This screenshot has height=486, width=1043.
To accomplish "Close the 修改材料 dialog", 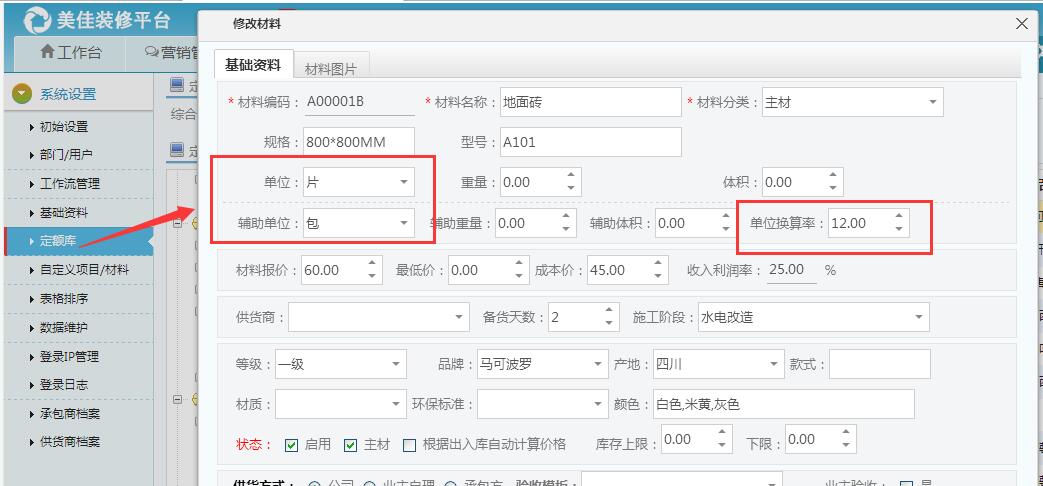I will [x=1021, y=23].
